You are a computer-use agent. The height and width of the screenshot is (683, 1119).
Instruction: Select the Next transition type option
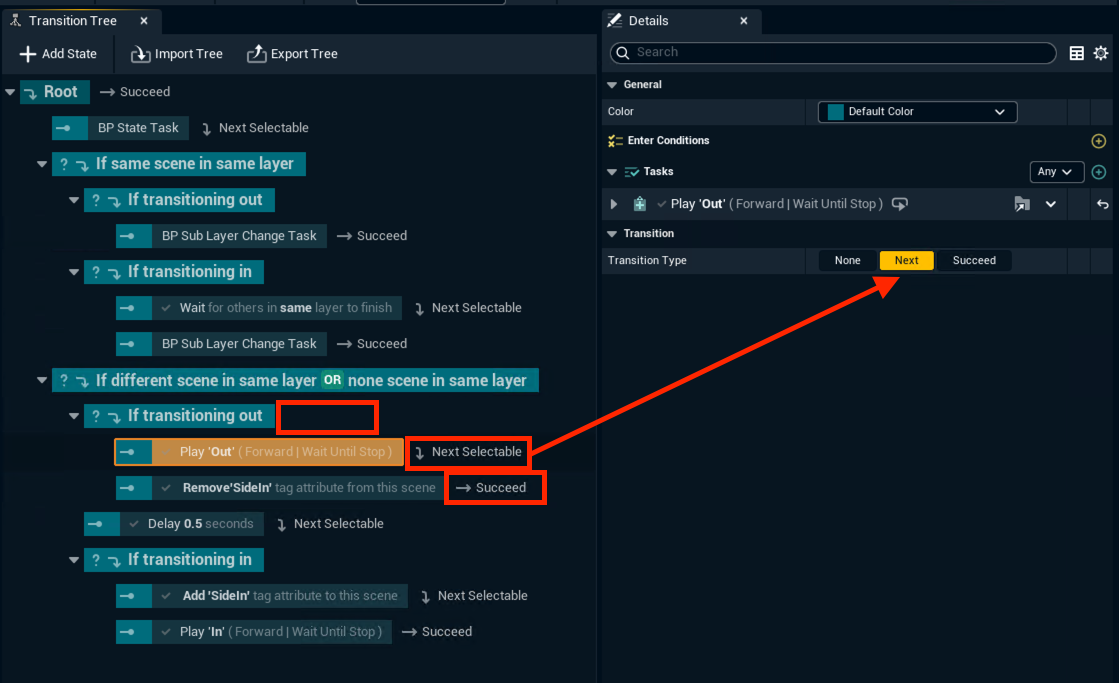pos(906,261)
